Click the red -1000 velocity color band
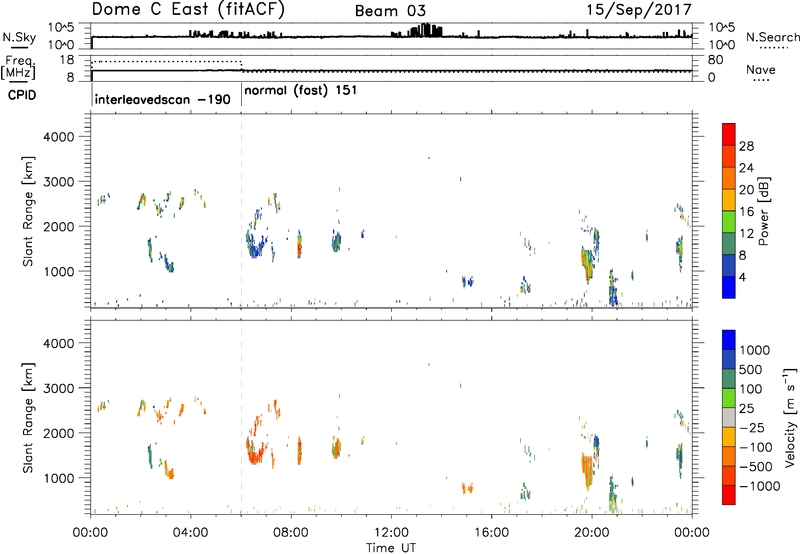Viewport: 800px width, 554px height. click(729, 495)
